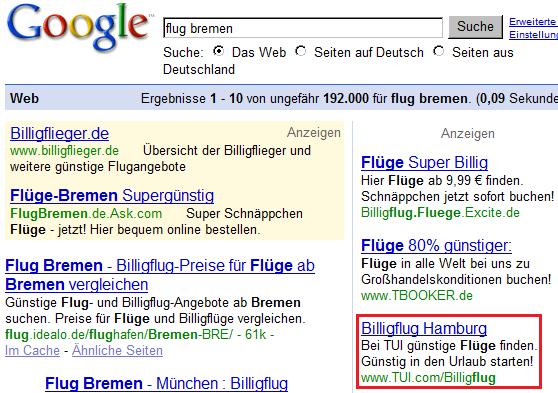
Task: Click the Suche button
Action: [x=475, y=27]
